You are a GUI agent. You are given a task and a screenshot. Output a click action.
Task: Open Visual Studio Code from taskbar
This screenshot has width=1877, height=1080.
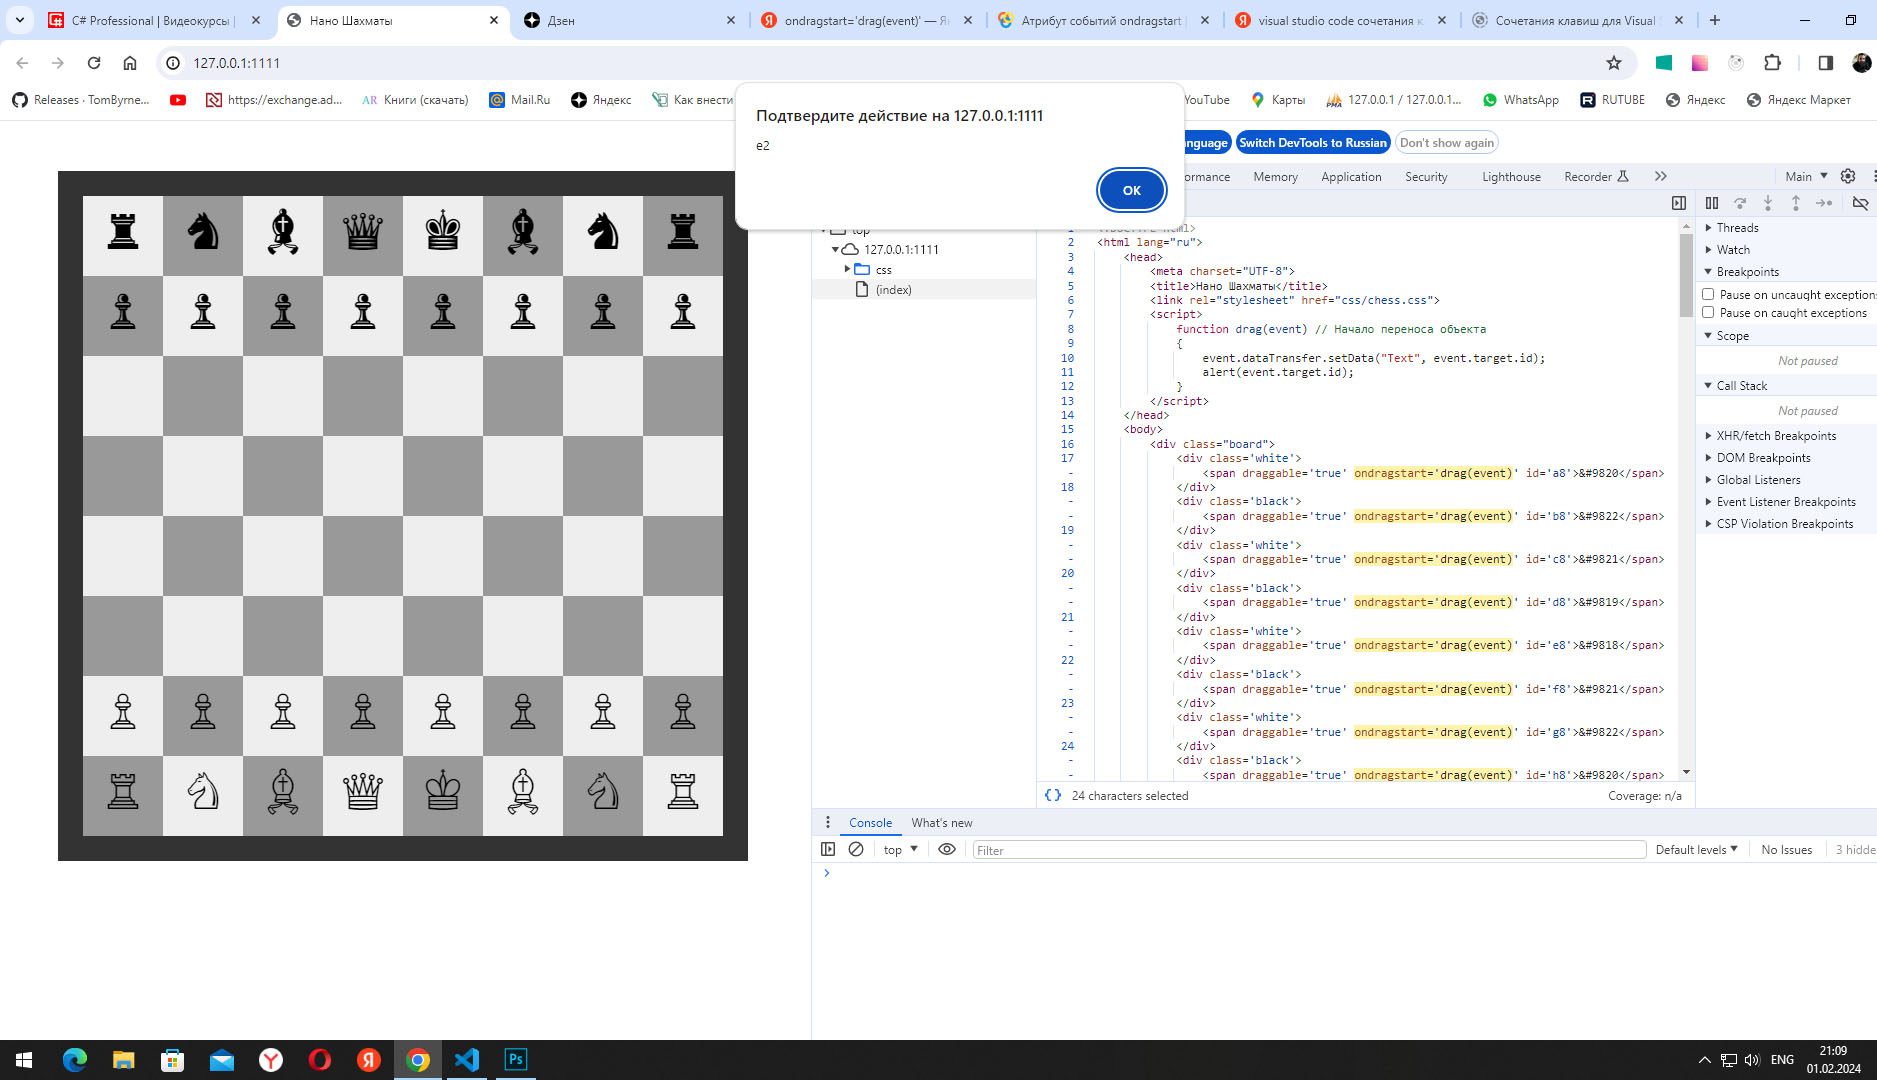(x=466, y=1059)
